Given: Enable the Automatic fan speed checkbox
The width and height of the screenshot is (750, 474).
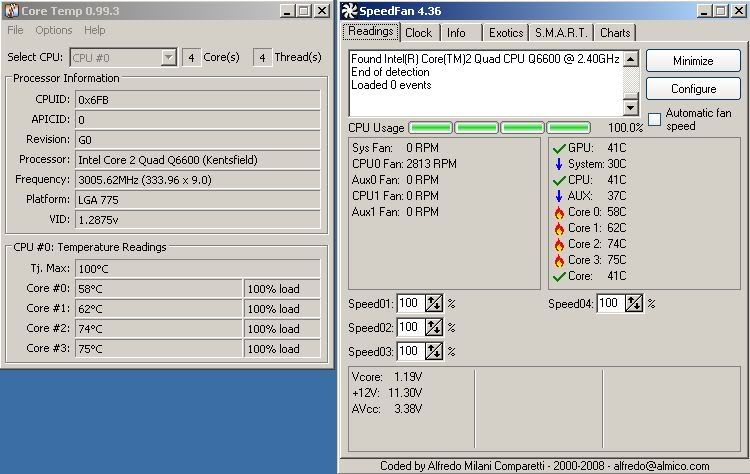Looking at the screenshot, I should [655, 119].
